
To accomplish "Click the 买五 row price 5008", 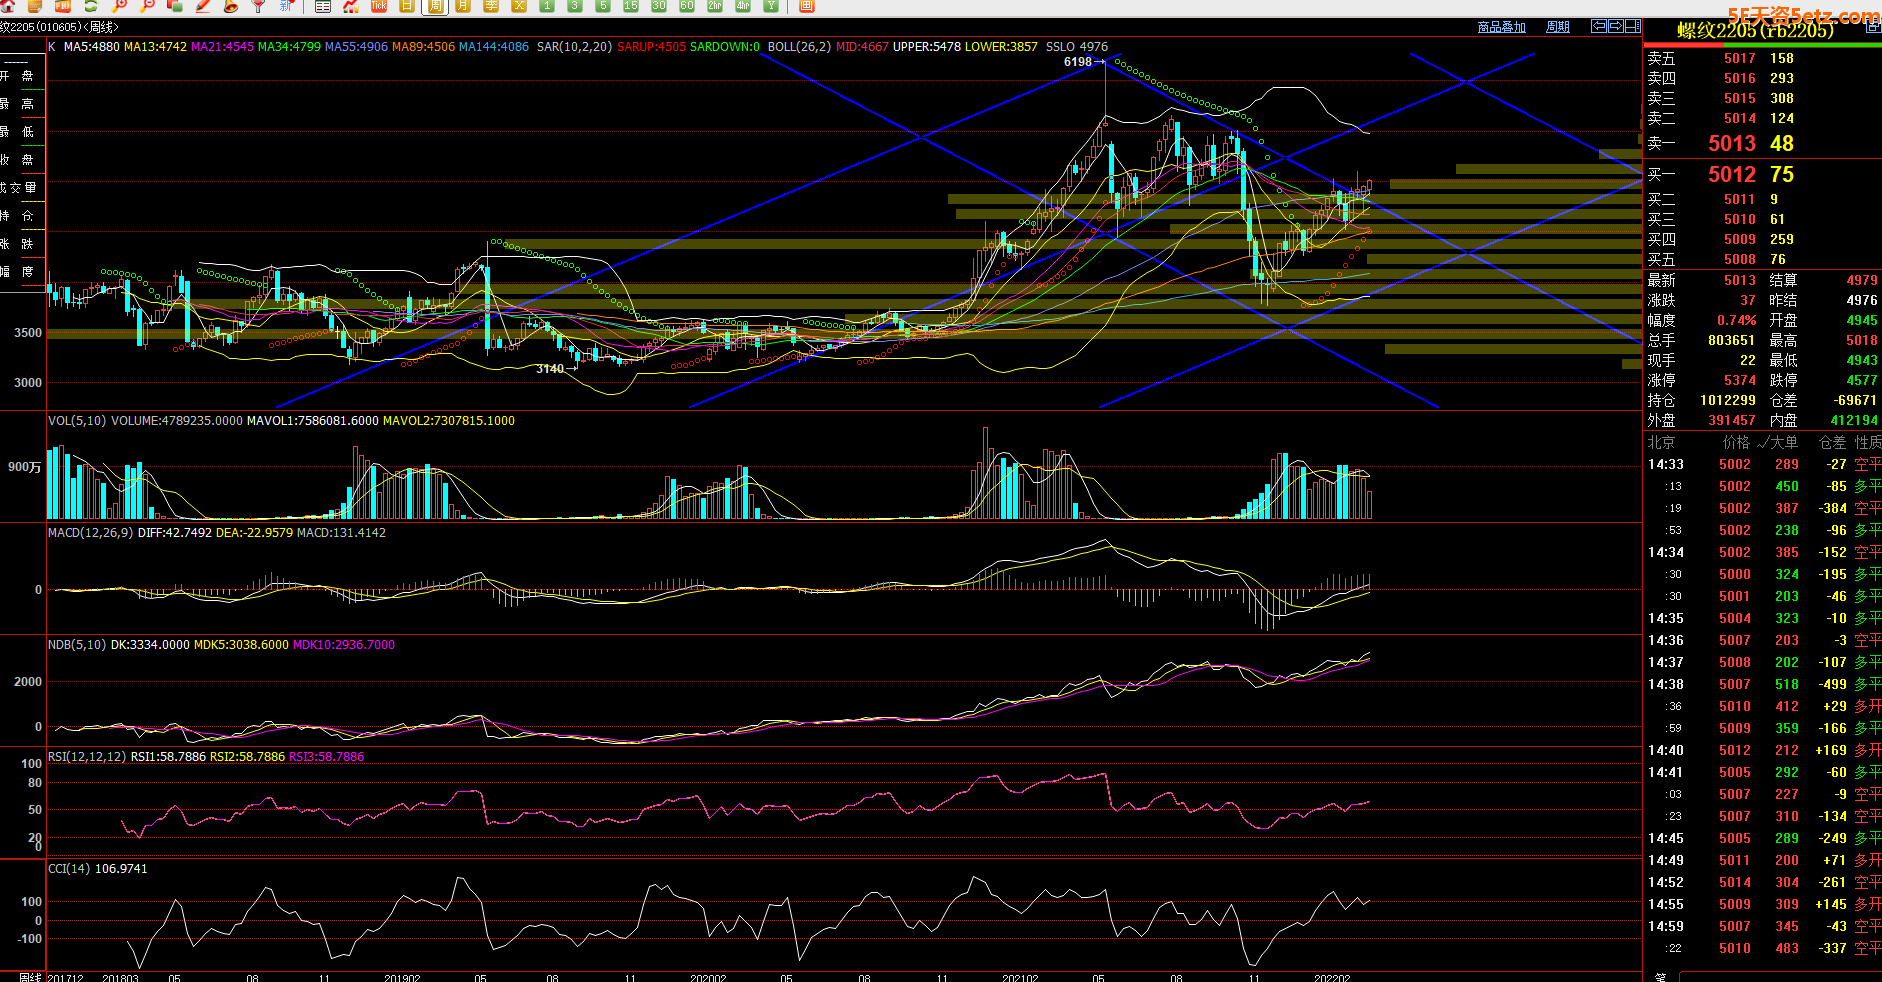I will [x=1740, y=259].
